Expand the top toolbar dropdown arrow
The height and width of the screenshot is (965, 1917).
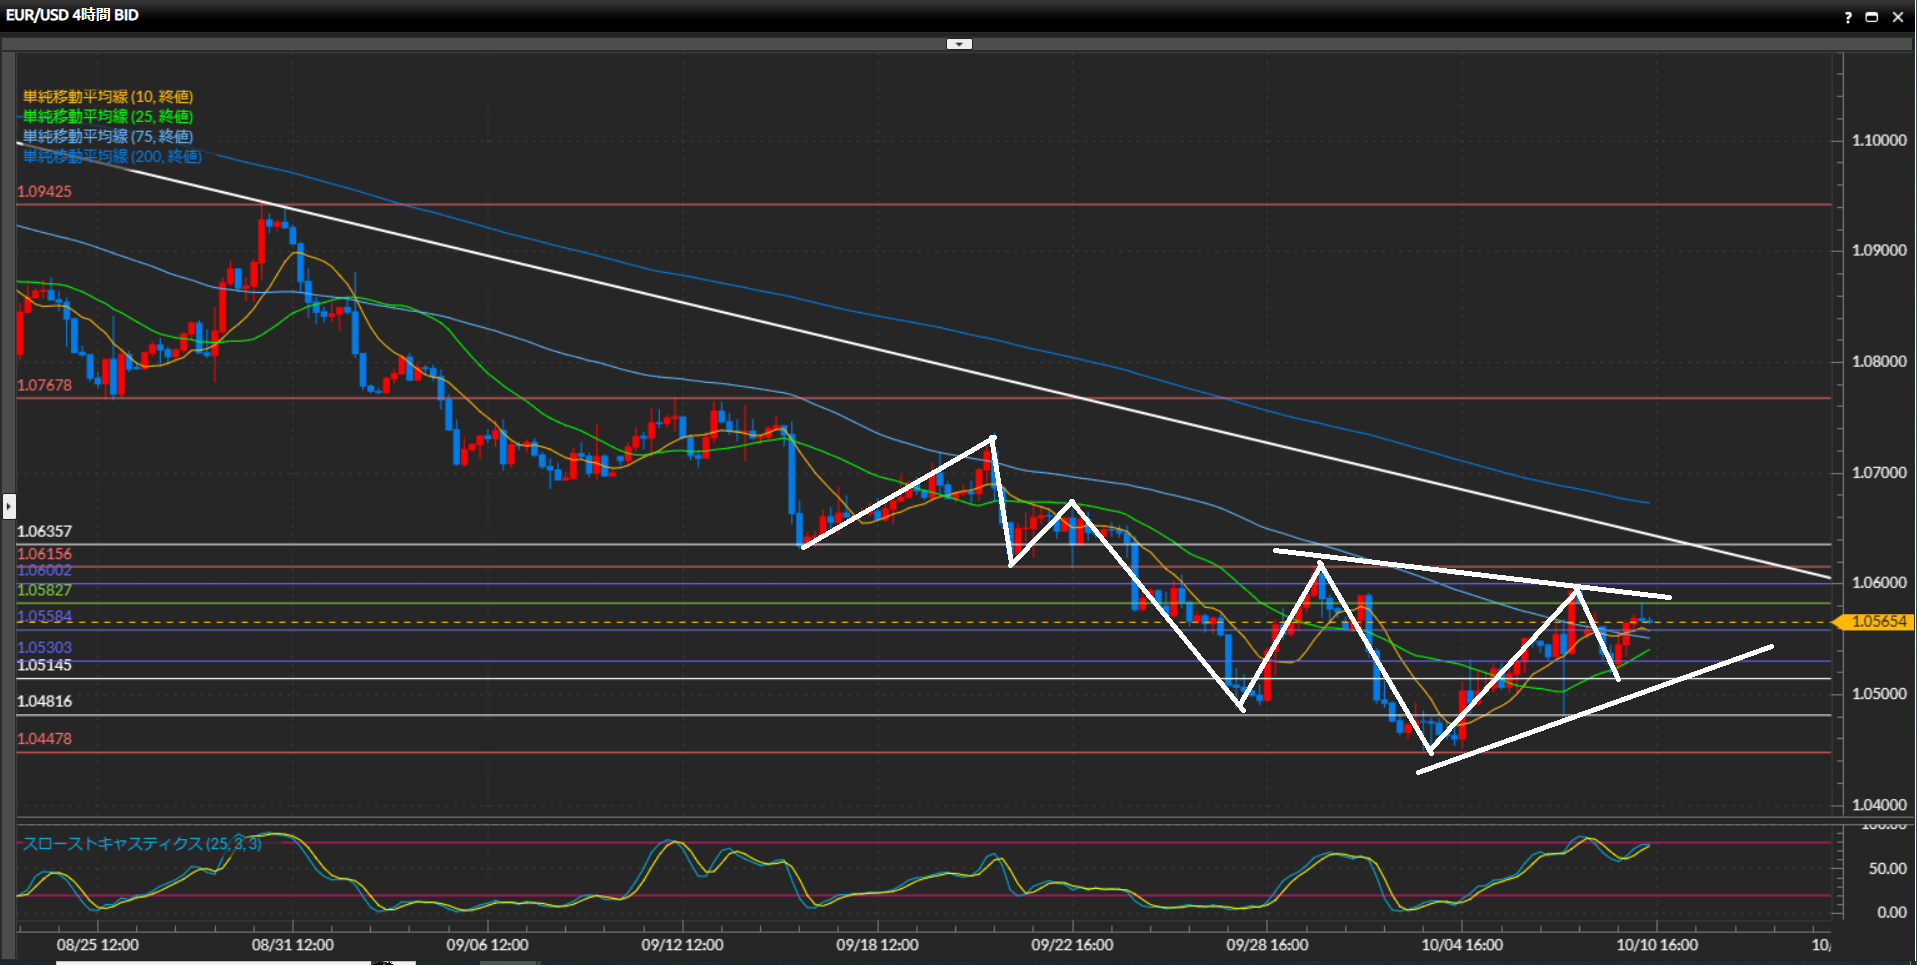pos(959,44)
